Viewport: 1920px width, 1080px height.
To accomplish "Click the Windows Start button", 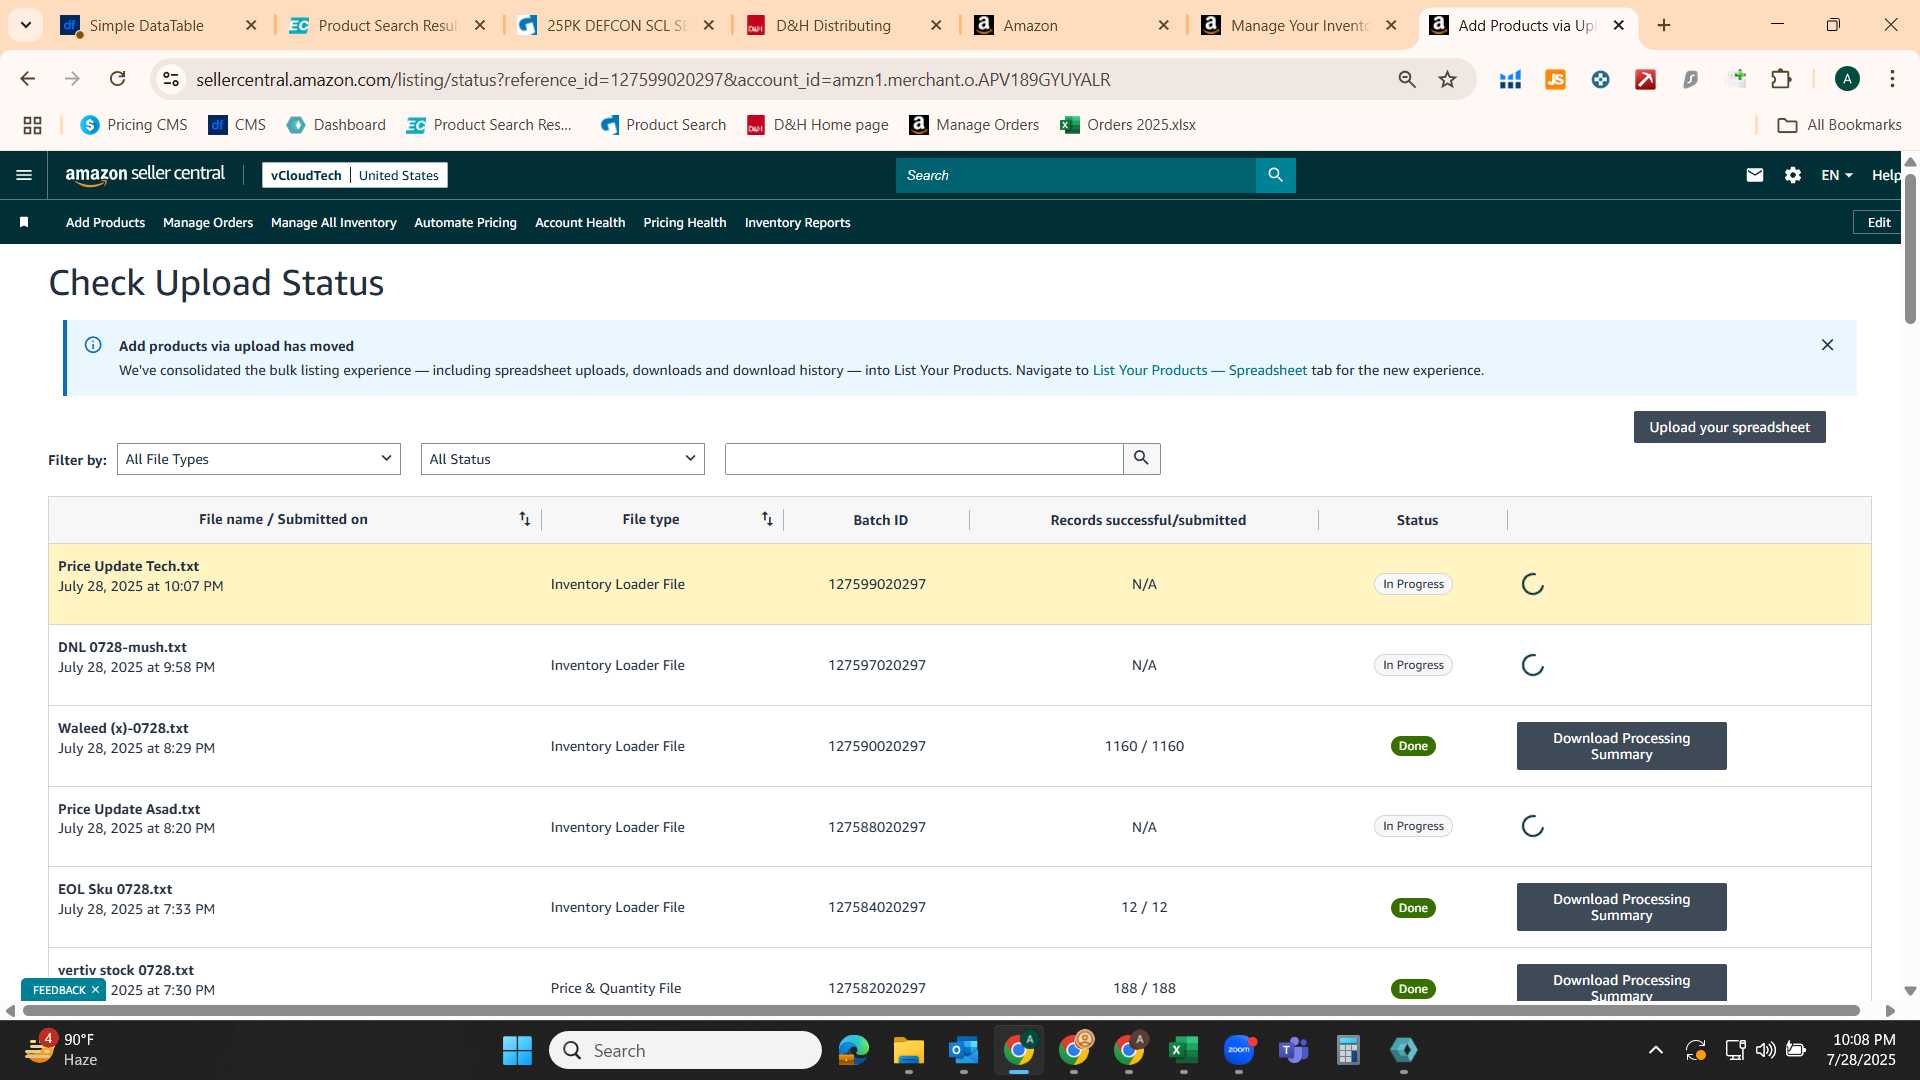I will (x=517, y=1050).
